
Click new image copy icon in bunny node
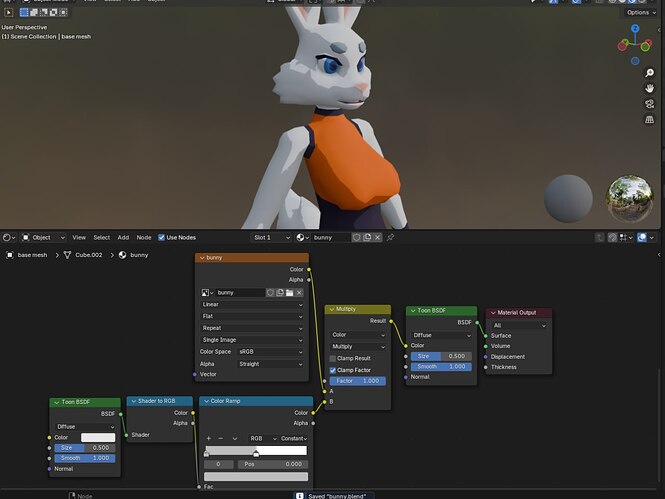pos(280,293)
